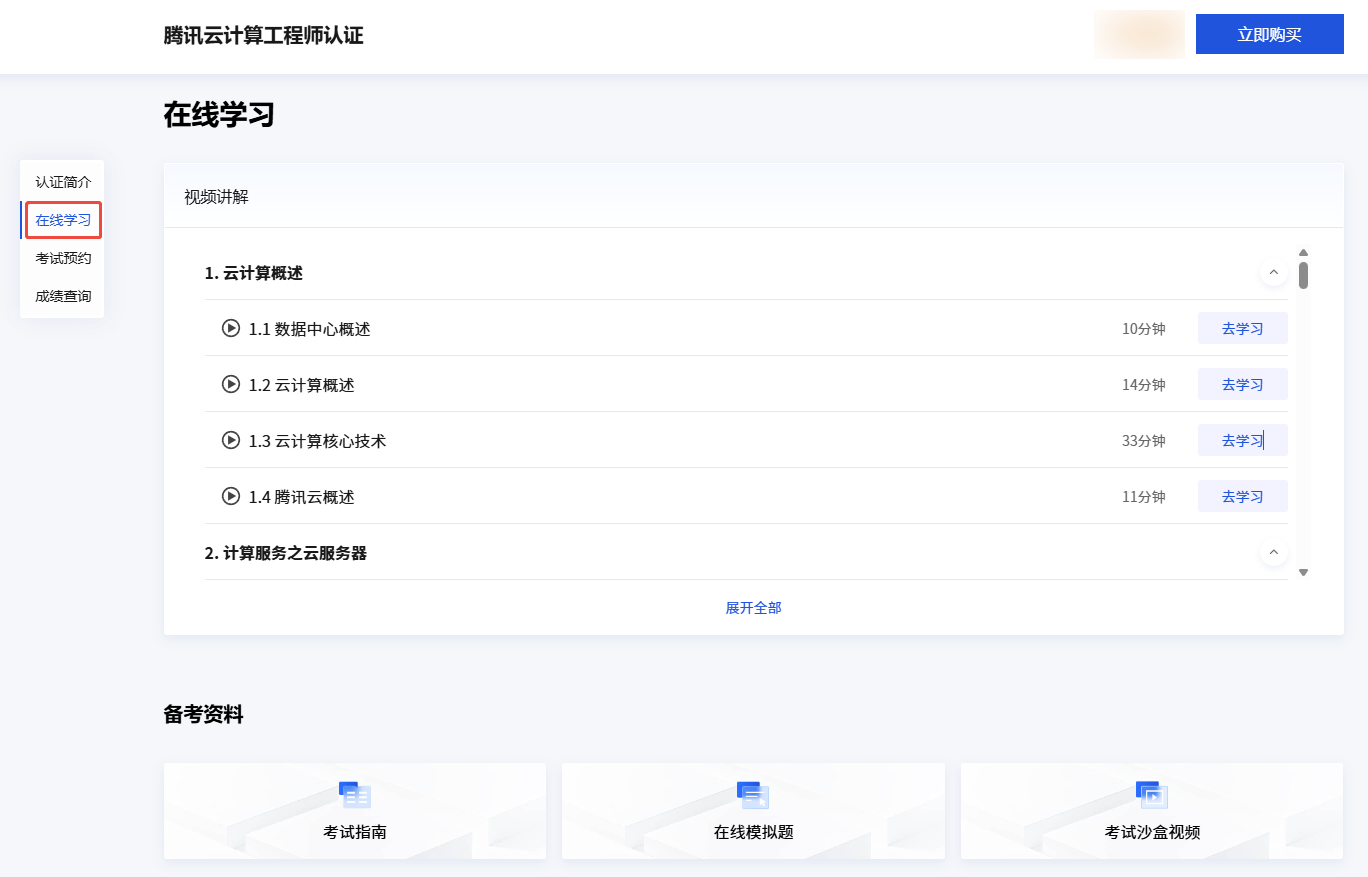Go to 考试预约 in the side navigation
The width and height of the screenshot is (1368, 877).
(x=63, y=258)
